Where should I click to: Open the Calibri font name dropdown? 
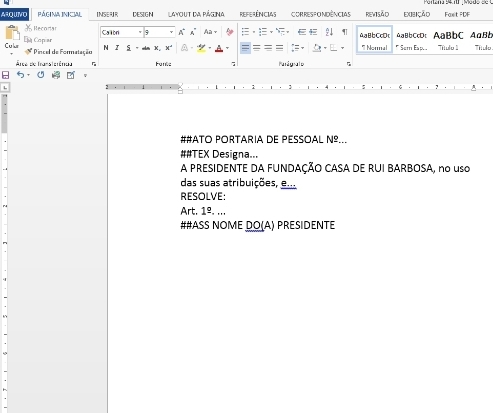point(140,32)
